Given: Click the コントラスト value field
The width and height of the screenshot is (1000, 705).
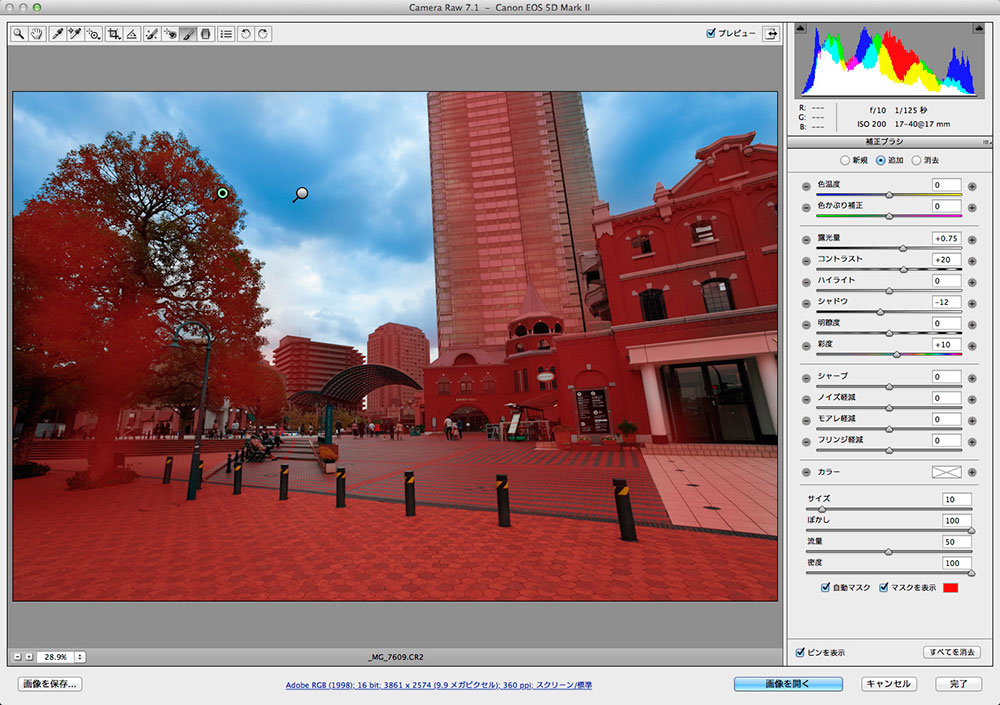Looking at the screenshot, I should point(946,260).
